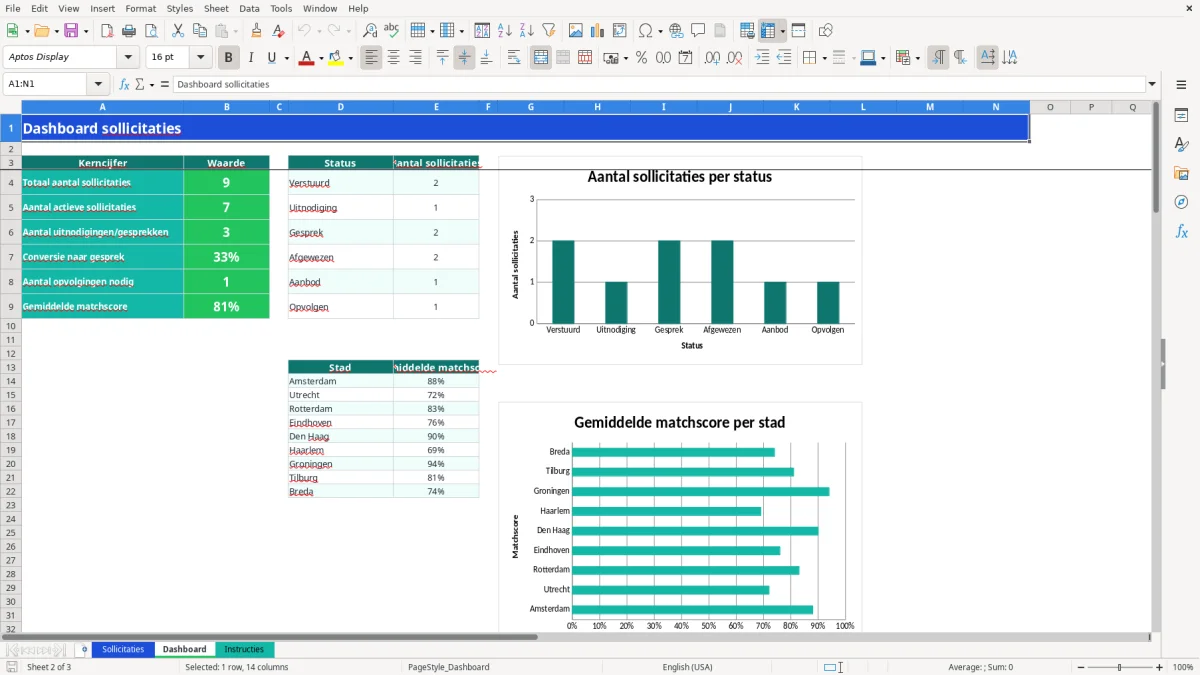Toggle left-to-right paragraph direction
1200x675 pixels.
pyautogui.click(x=938, y=58)
